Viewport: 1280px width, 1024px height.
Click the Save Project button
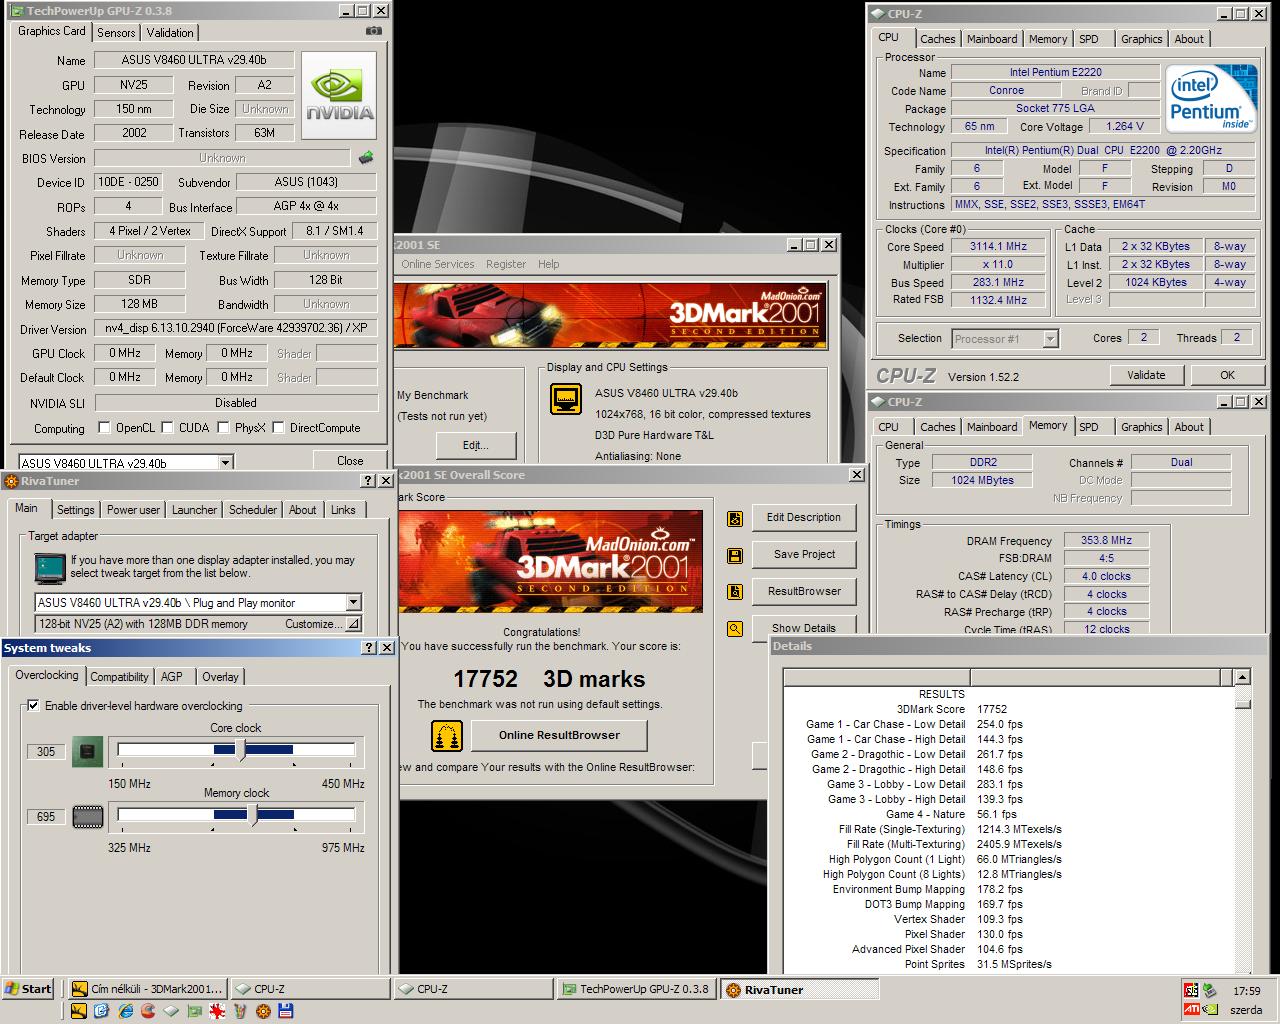[x=805, y=554]
